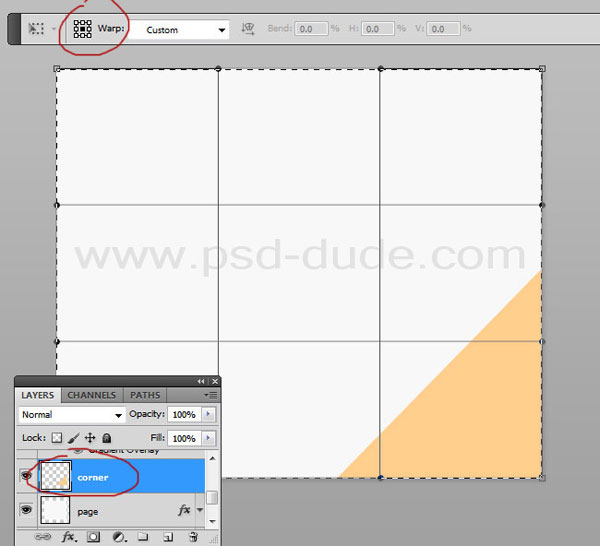Open the Normal blend mode dropdown
This screenshot has height=546, width=600.
(72, 415)
